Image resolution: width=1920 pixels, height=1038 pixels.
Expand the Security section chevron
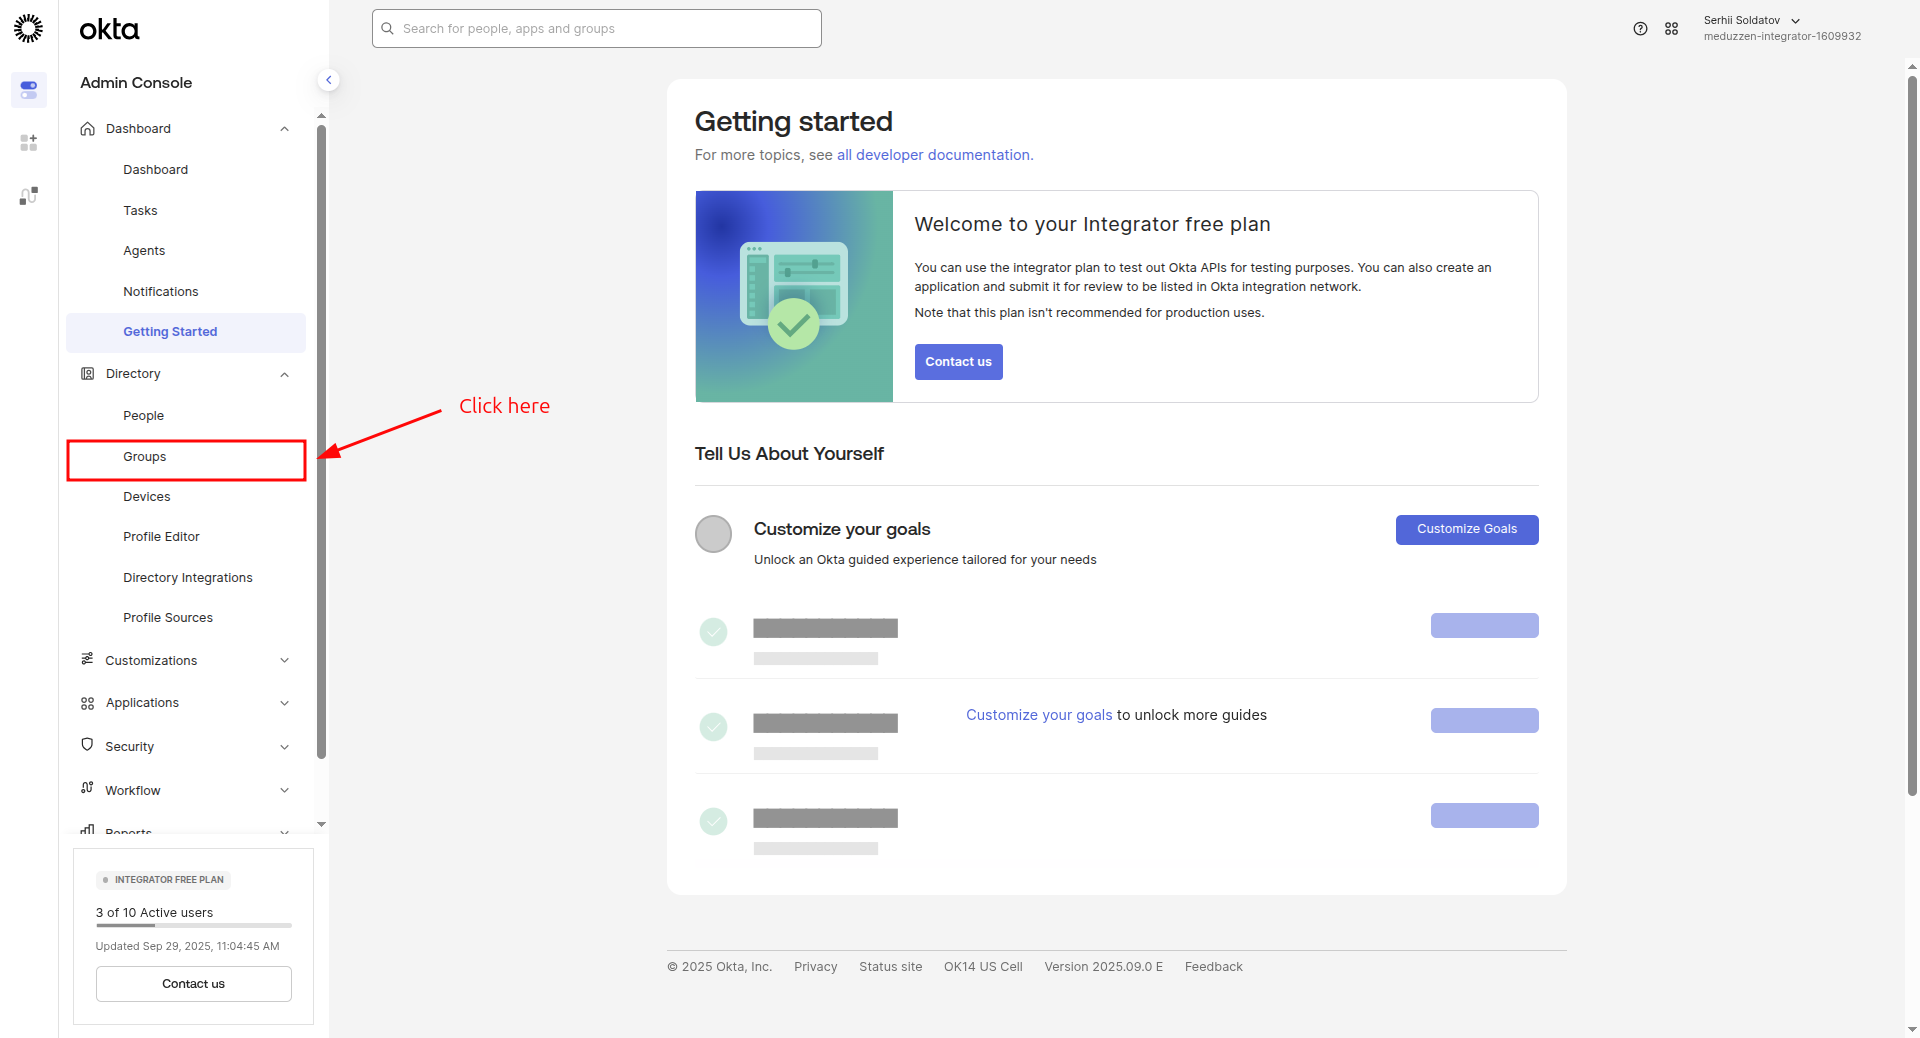pyautogui.click(x=285, y=747)
